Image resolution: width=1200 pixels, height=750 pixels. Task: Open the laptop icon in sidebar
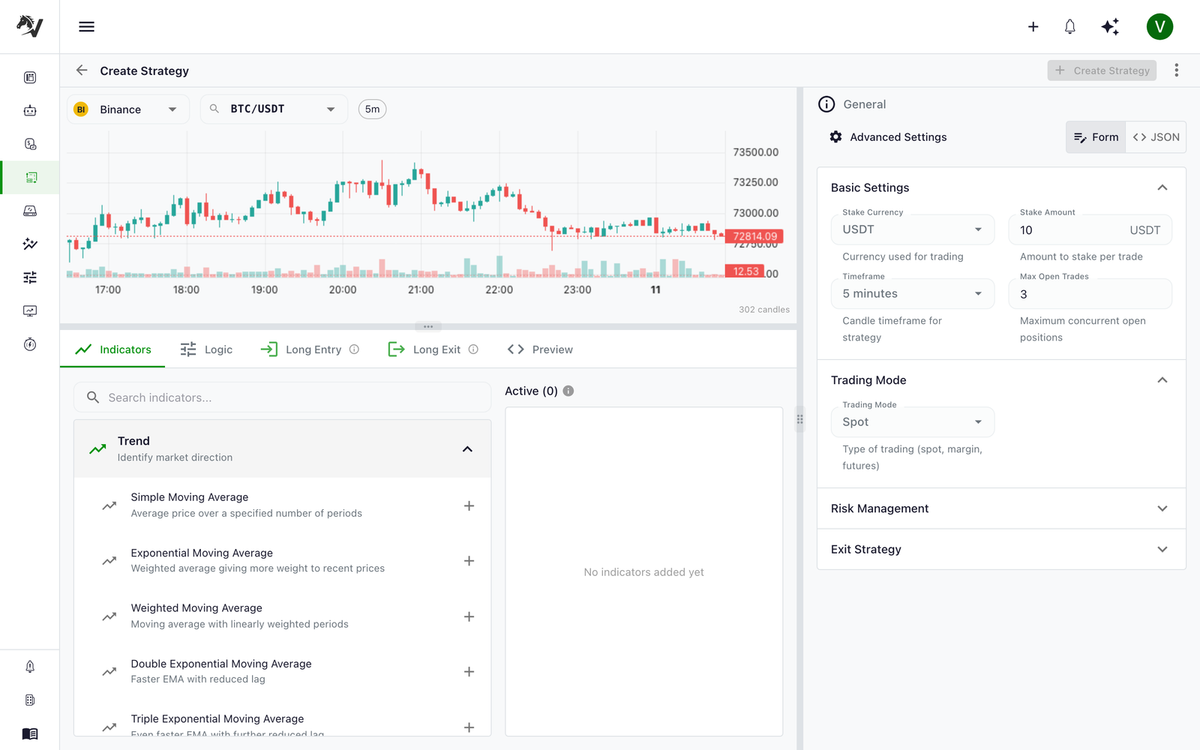tap(30, 211)
